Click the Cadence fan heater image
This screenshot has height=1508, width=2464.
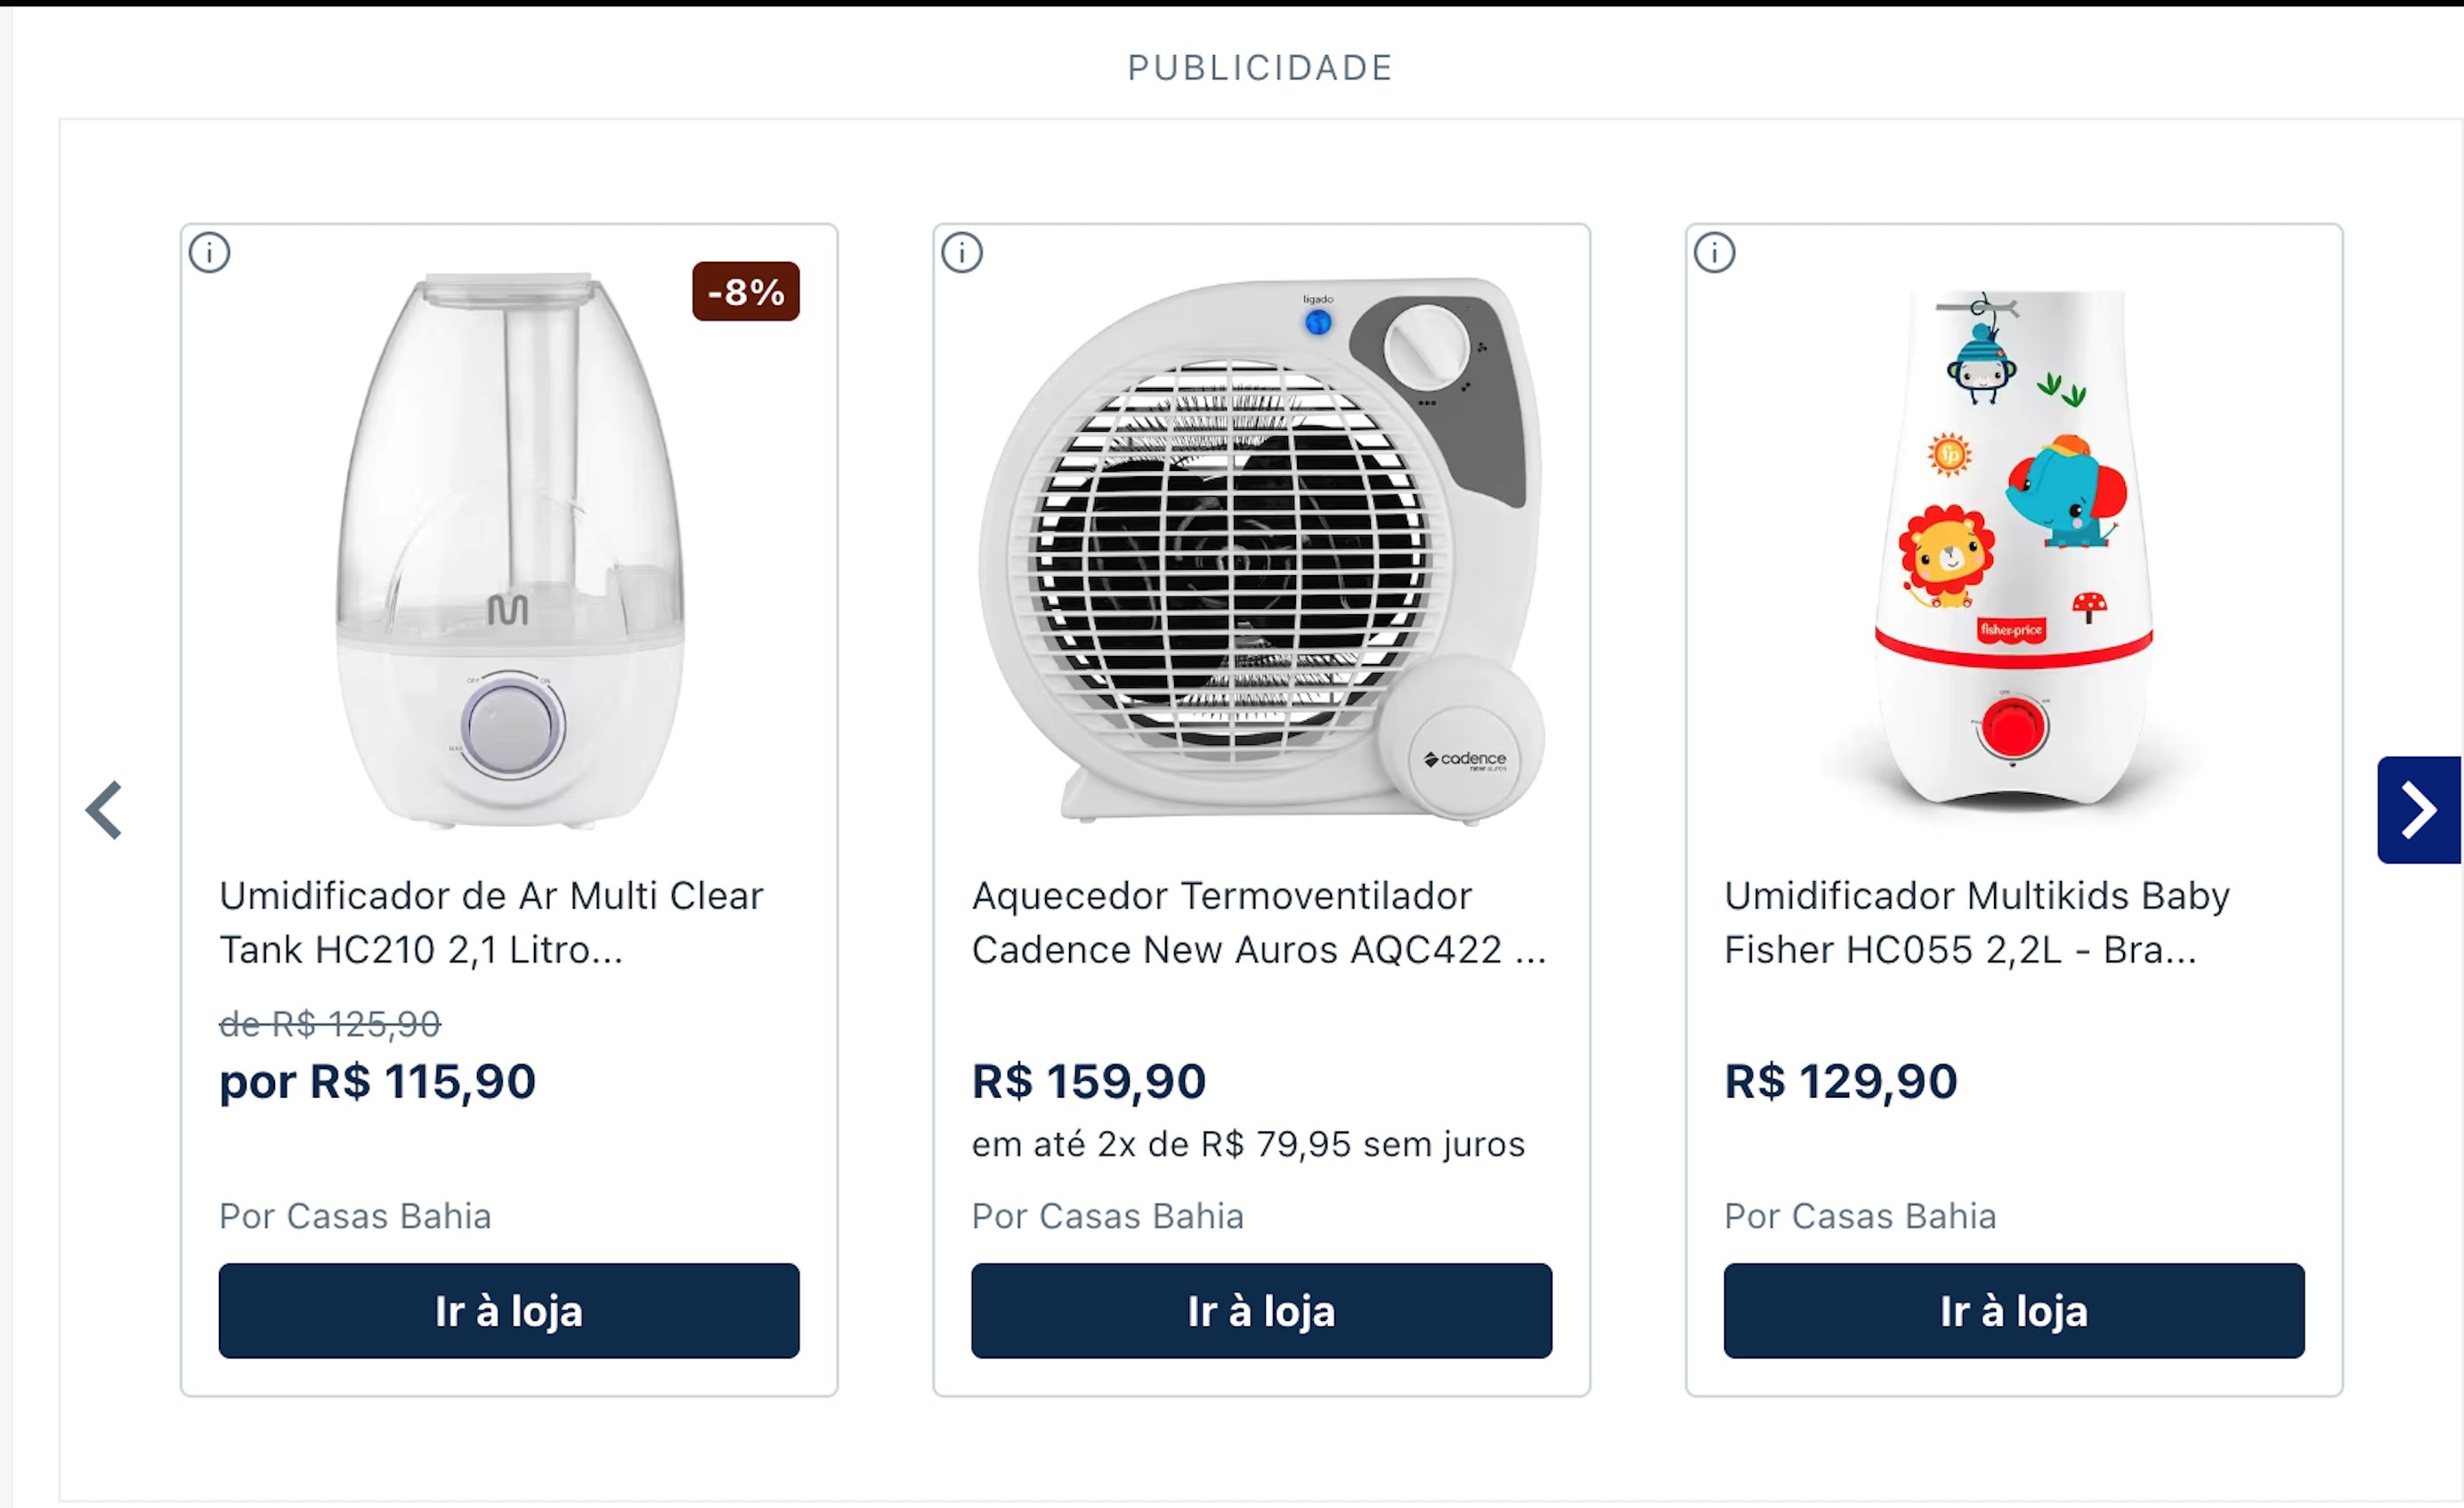tap(1260, 550)
